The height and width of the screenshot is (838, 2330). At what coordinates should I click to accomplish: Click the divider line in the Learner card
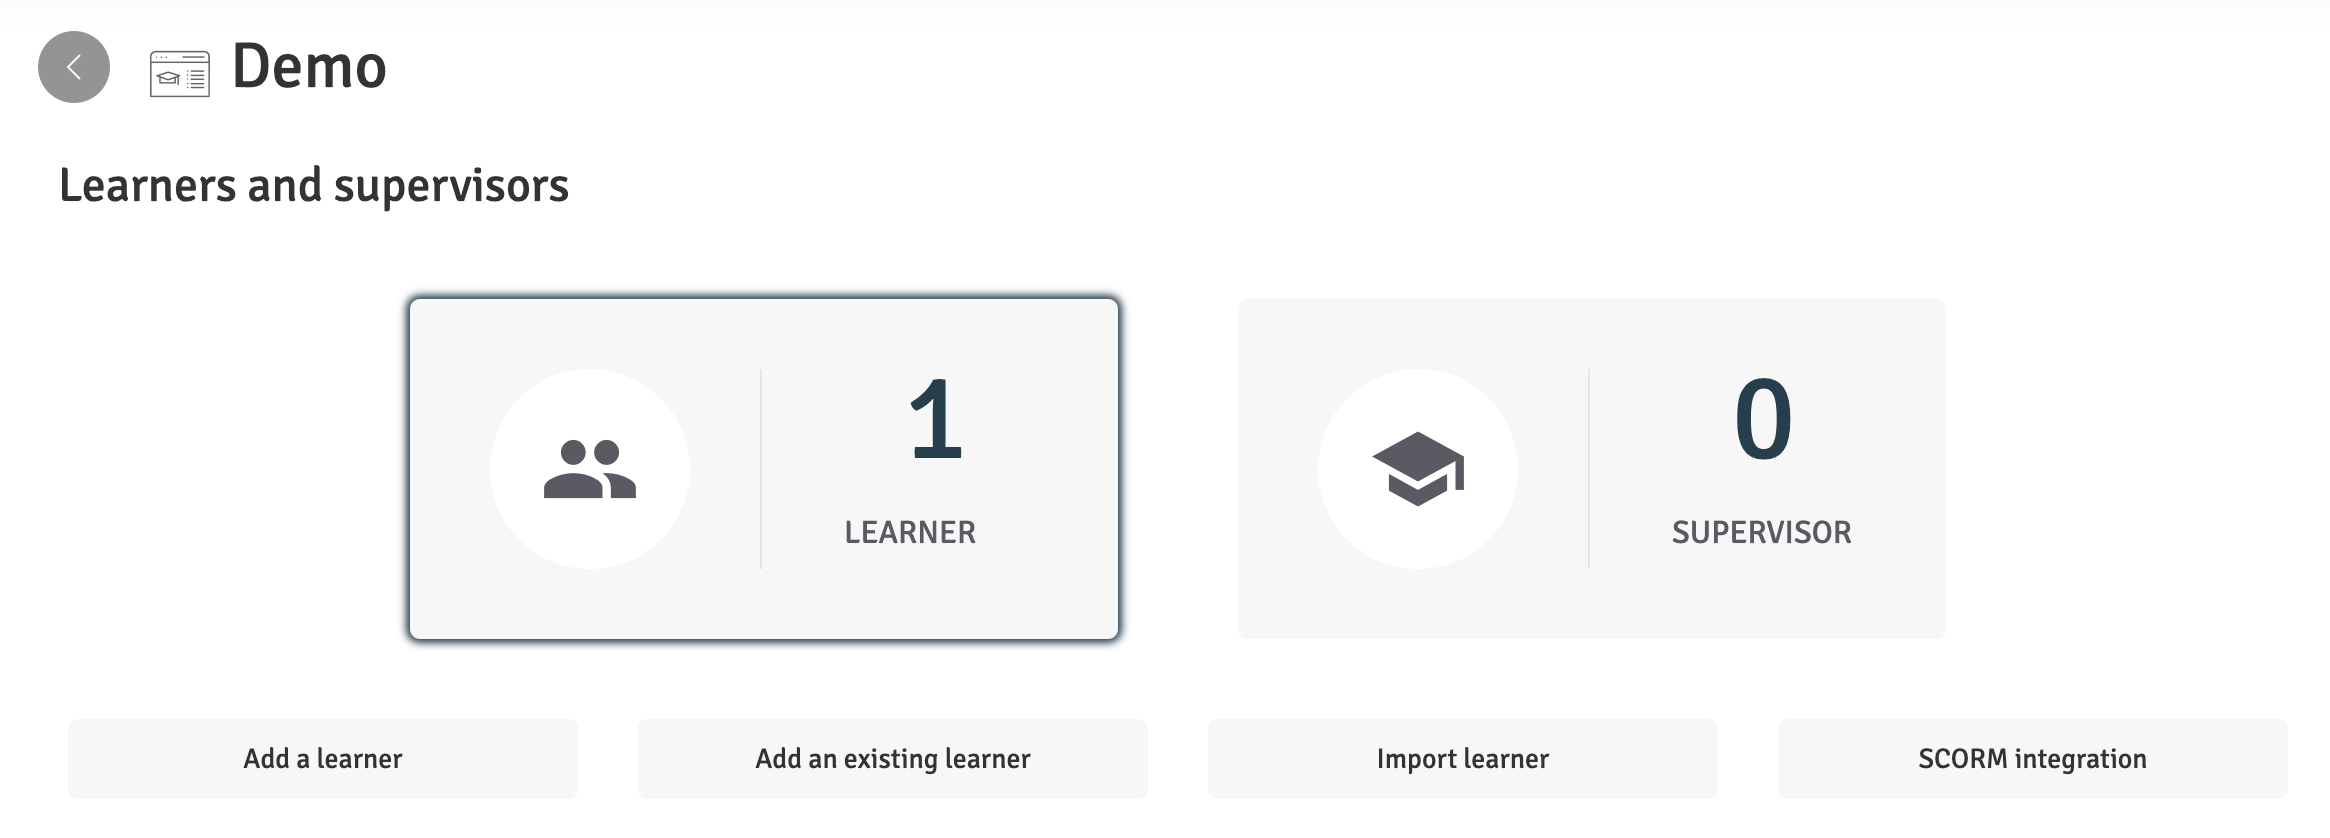[x=761, y=469]
